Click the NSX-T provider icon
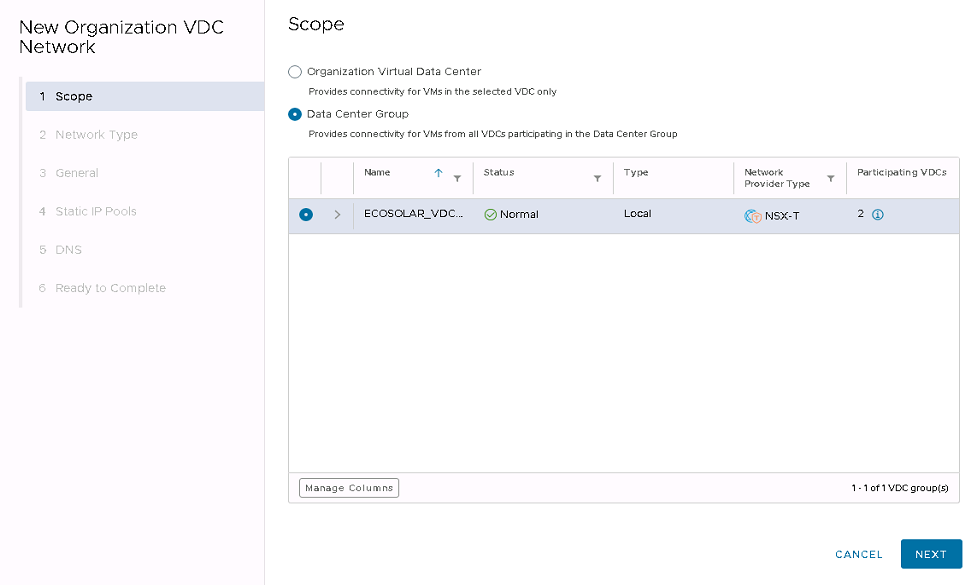 coord(753,216)
